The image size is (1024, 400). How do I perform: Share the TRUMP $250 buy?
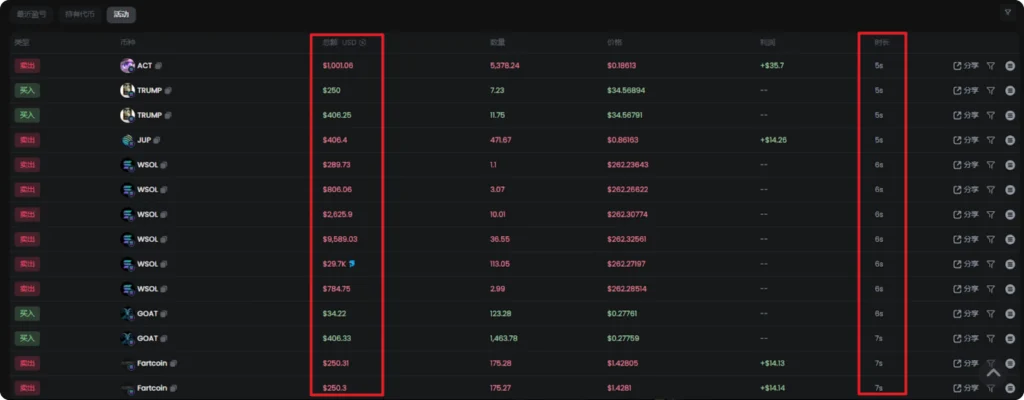coord(966,90)
